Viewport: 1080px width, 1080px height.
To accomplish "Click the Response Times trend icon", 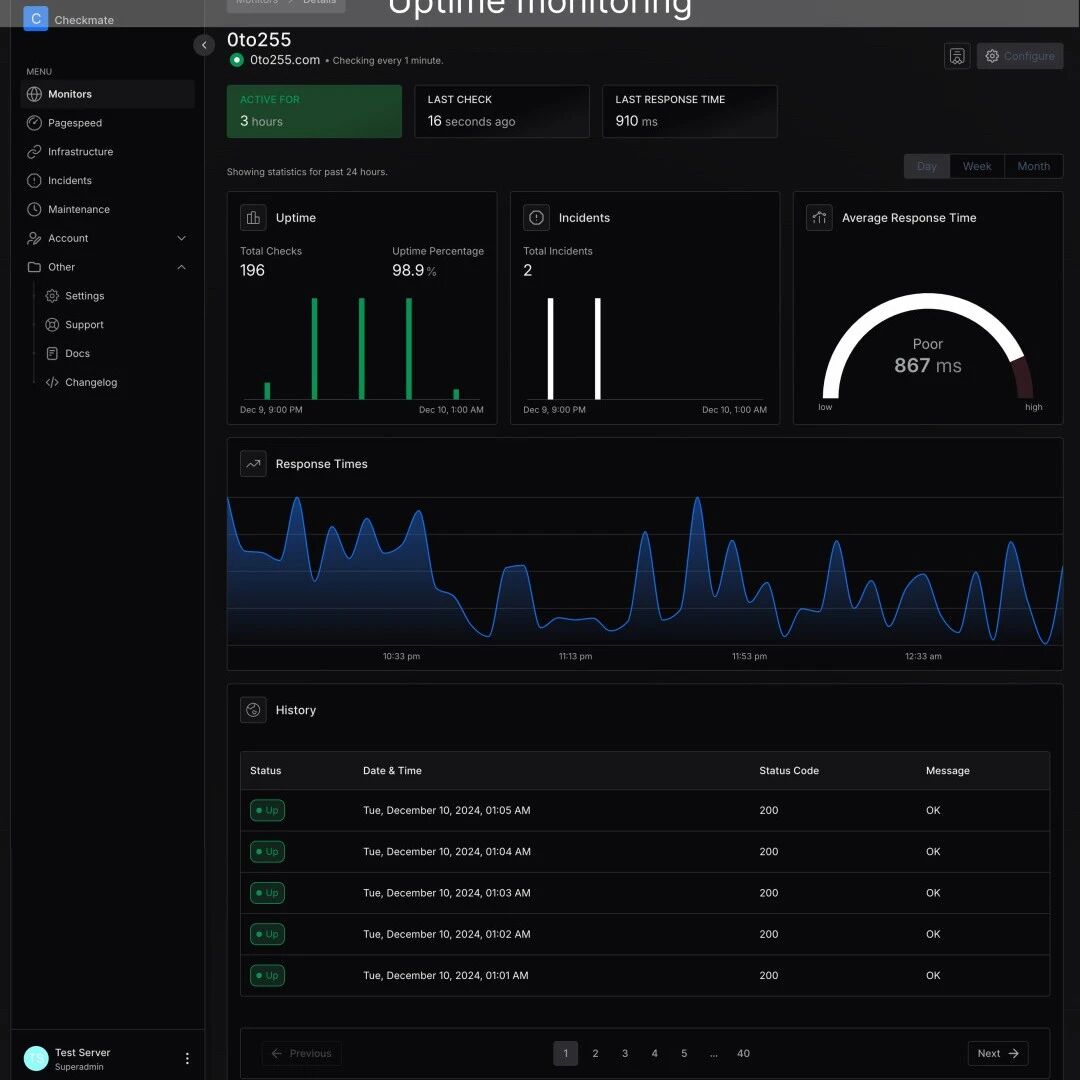I will (x=253, y=464).
